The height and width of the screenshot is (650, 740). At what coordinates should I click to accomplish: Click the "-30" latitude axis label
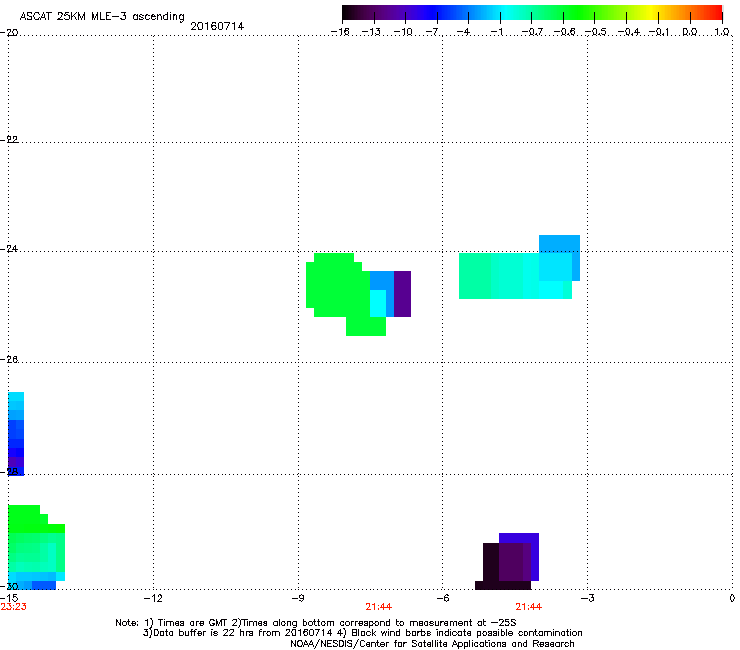[x=10, y=586]
